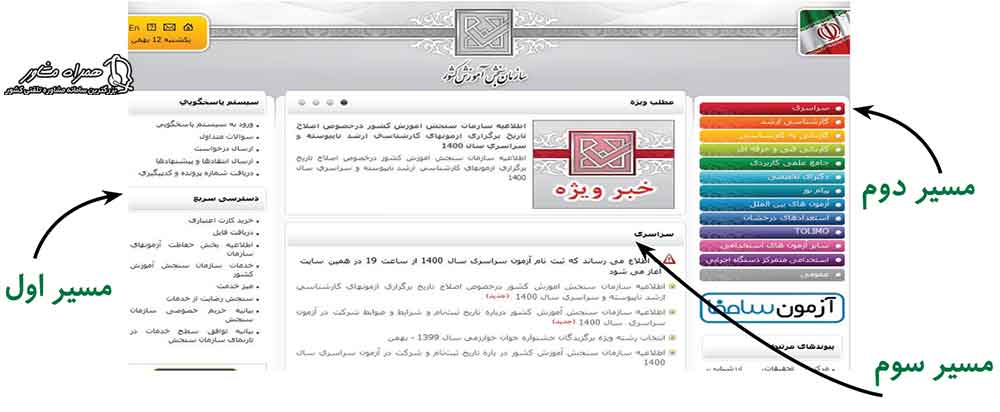This screenshot has width=1000, height=412.
Task: Open the green جامع علمی کاربردی item
Action: (772, 163)
